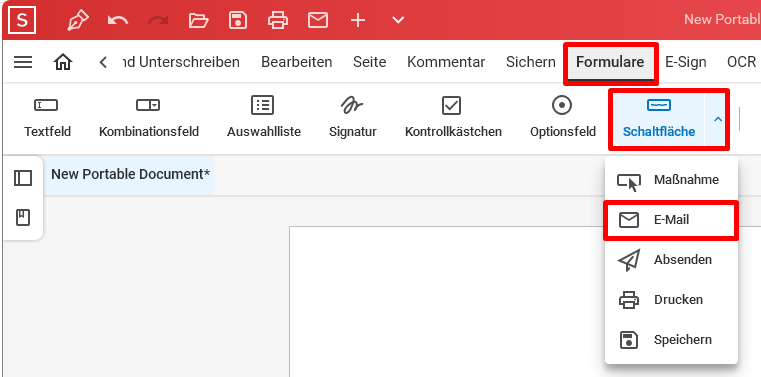Choose Drucken from the dropdown menu
The width and height of the screenshot is (761, 377).
pos(671,300)
